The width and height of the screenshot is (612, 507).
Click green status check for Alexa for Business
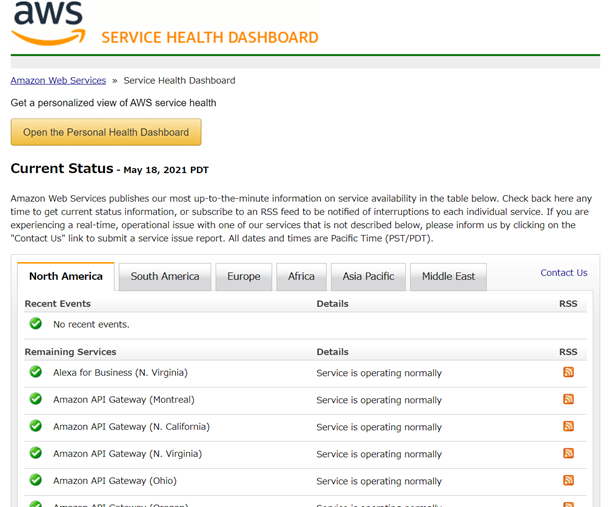point(36,372)
